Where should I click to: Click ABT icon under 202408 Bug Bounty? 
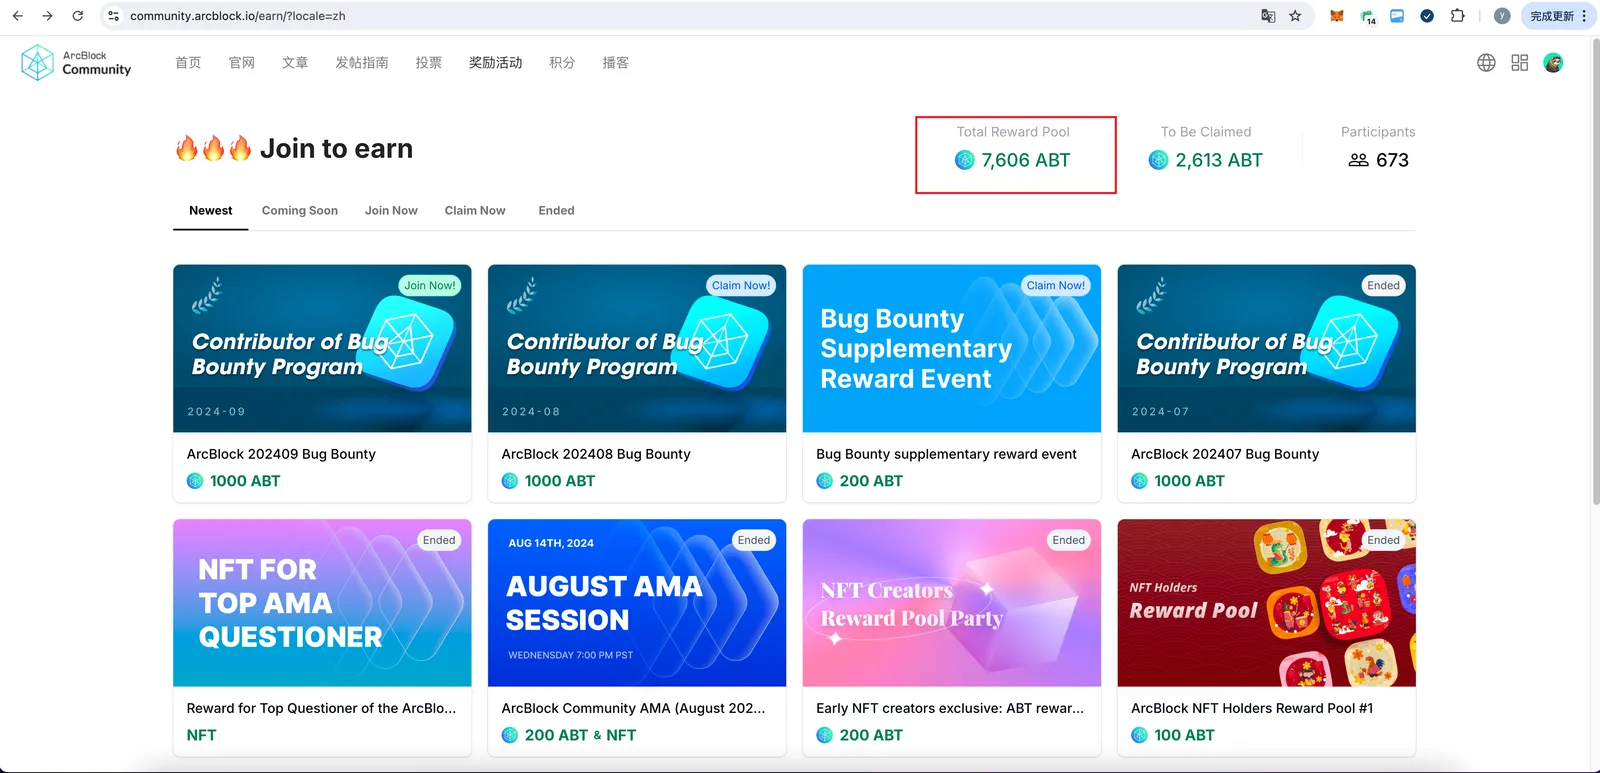[x=510, y=481]
